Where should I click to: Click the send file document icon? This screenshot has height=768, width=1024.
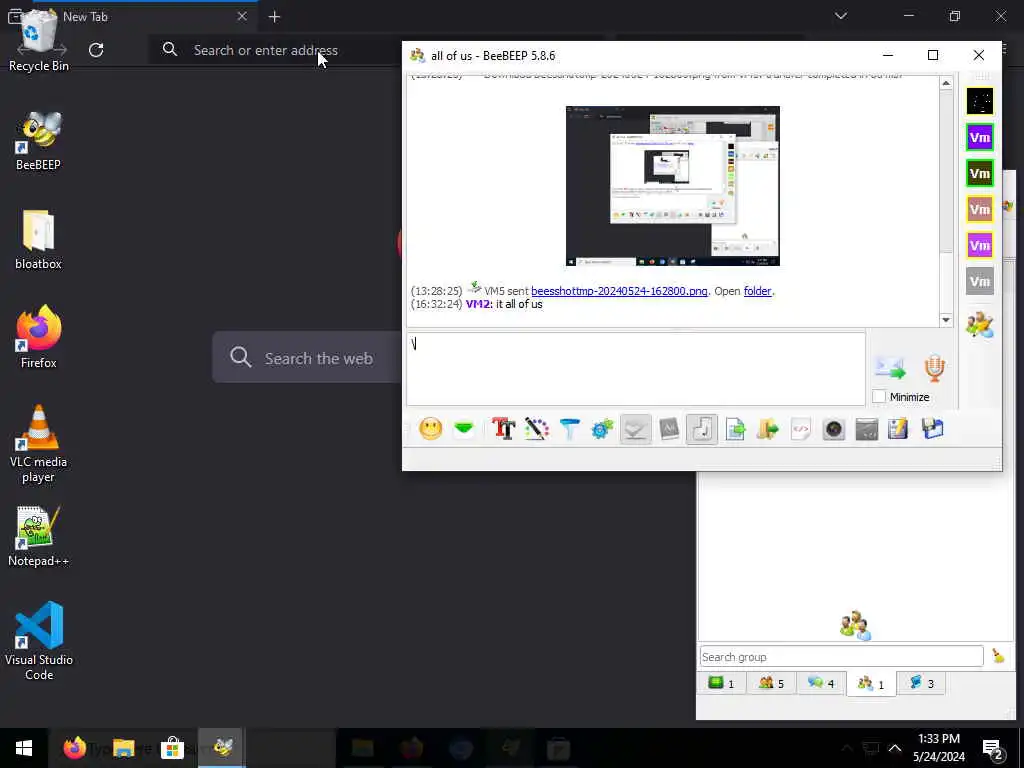point(735,429)
